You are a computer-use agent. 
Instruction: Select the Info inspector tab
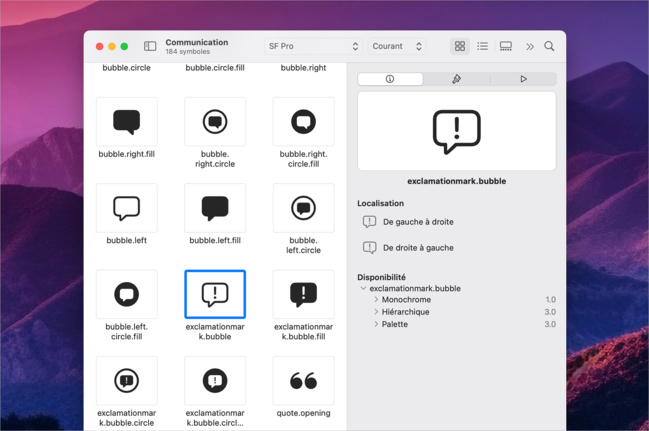coord(390,79)
